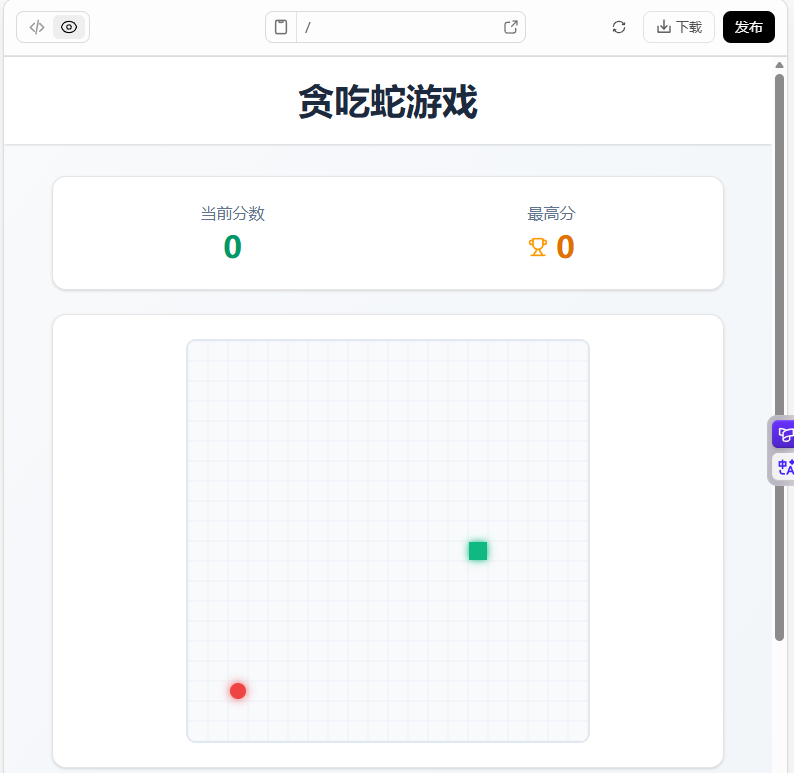Switch to the code view icon
This screenshot has width=794, height=773.
tap(37, 27)
